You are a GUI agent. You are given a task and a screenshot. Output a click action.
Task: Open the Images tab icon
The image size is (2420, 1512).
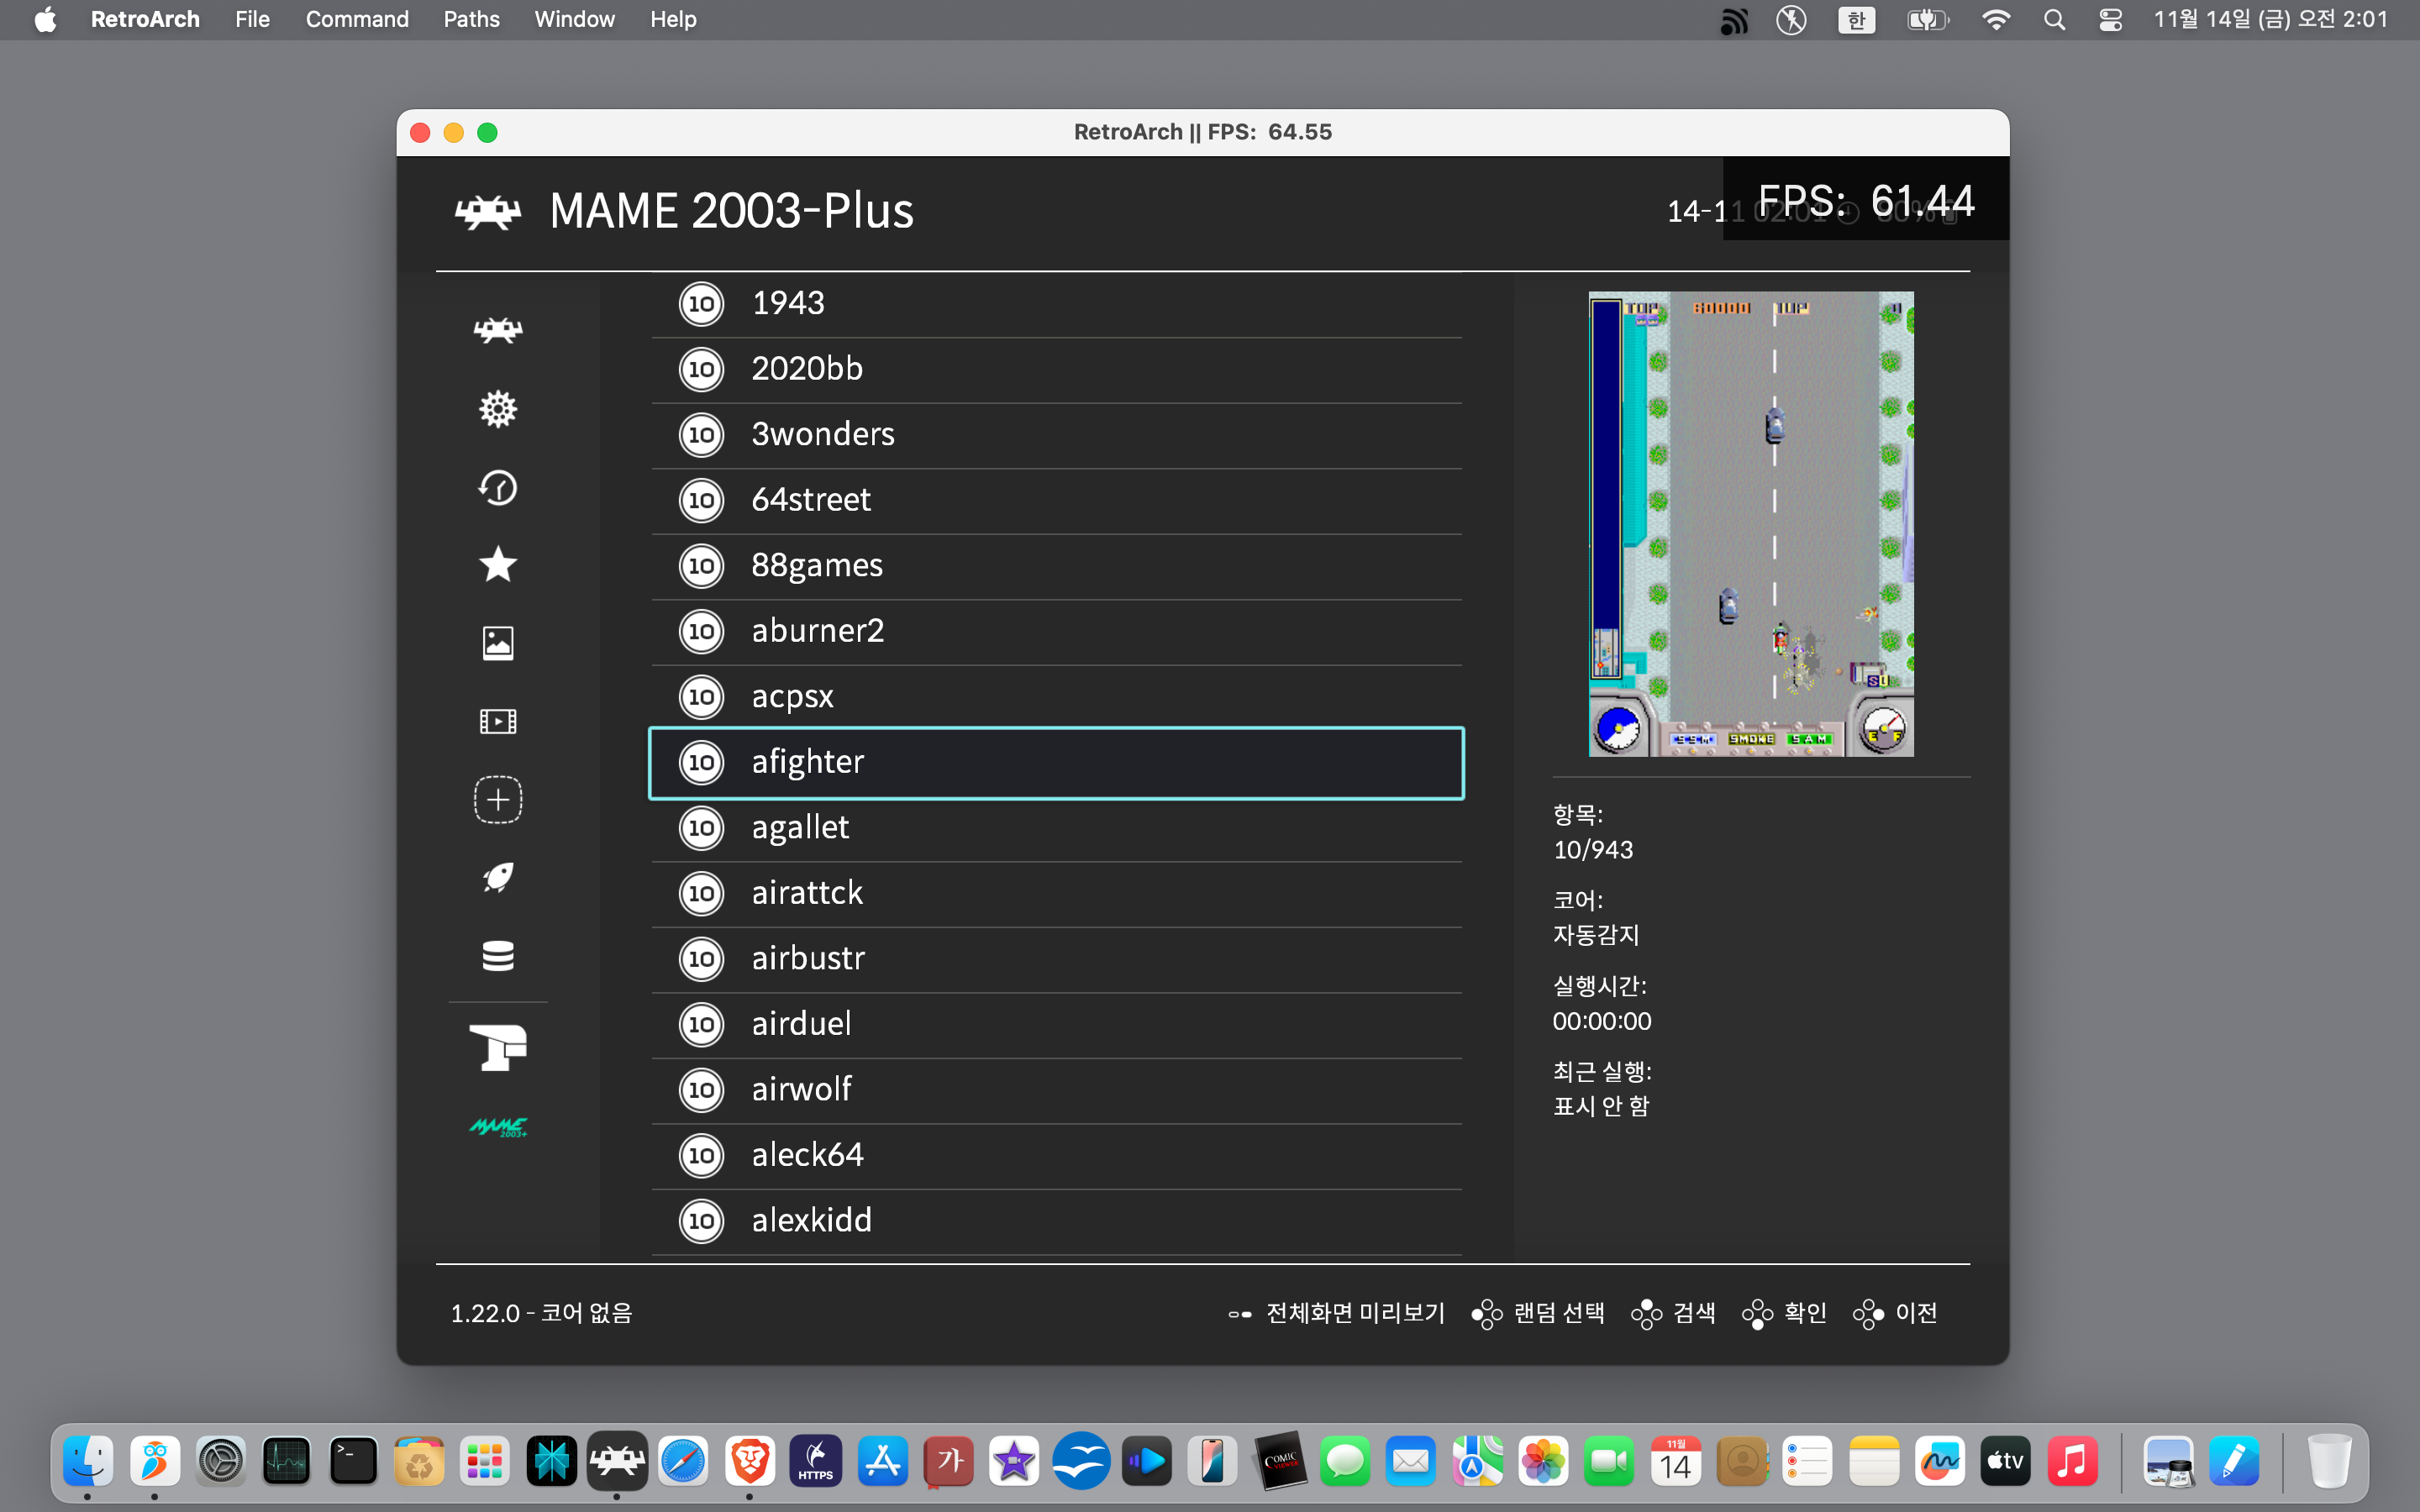click(x=497, y=643)
